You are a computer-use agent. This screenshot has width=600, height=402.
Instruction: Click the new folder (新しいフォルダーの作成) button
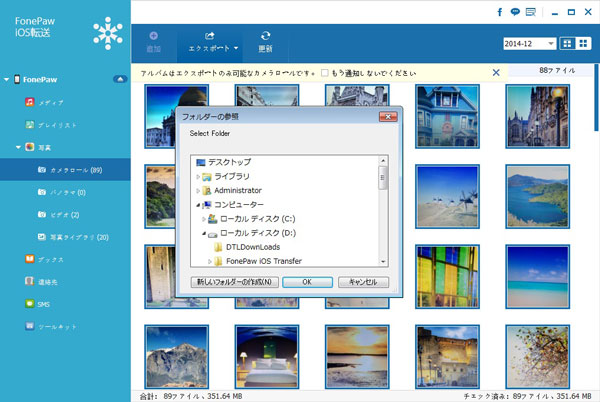[235, 282]
